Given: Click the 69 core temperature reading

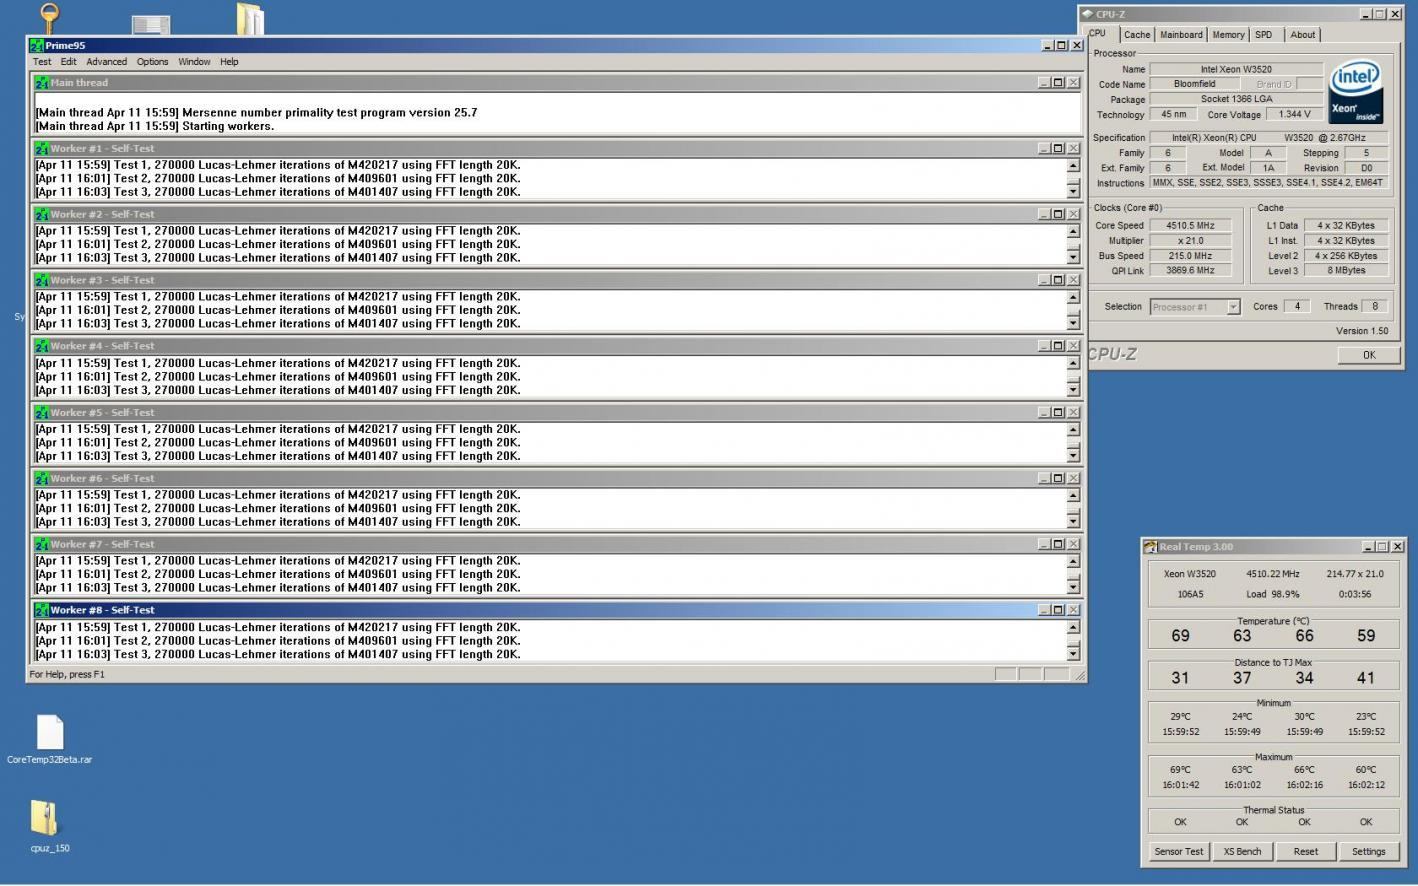Looking at the screenshot, I should coord(1180,636).
